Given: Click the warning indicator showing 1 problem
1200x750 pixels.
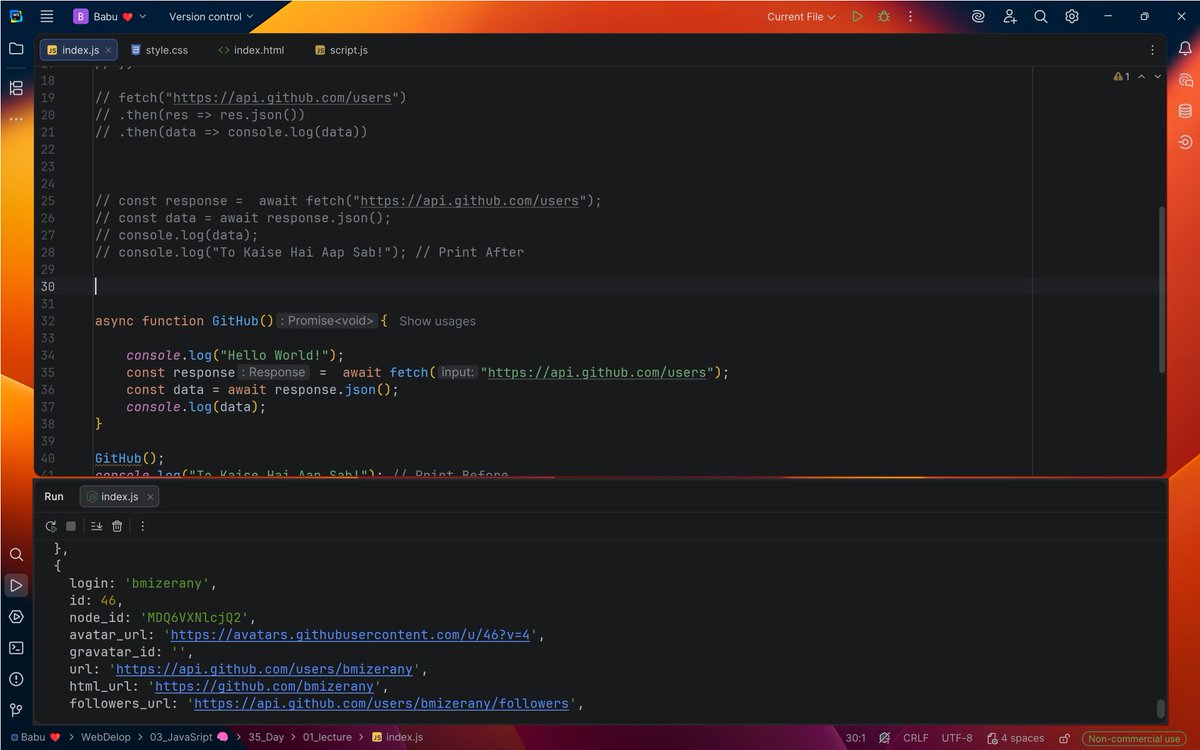Looking at the screenshot, I should pos(1121,76).
